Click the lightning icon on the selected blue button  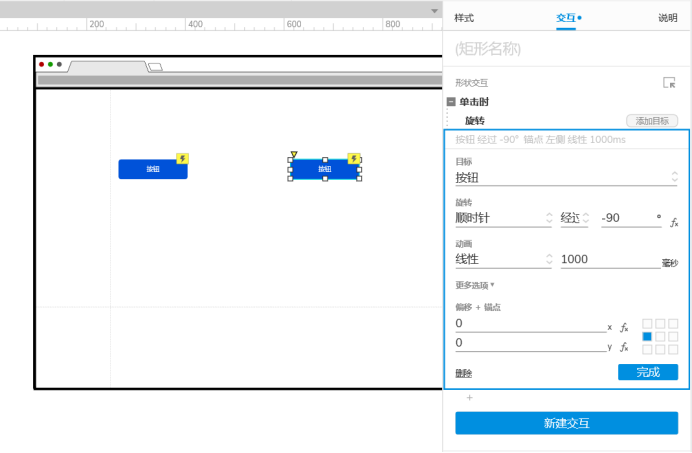(x=354, y=159)
